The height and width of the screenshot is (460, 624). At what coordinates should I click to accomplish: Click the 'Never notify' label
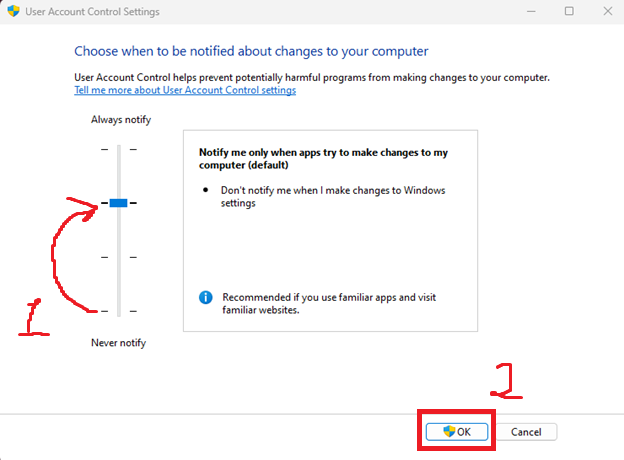[x=119, y=343]
